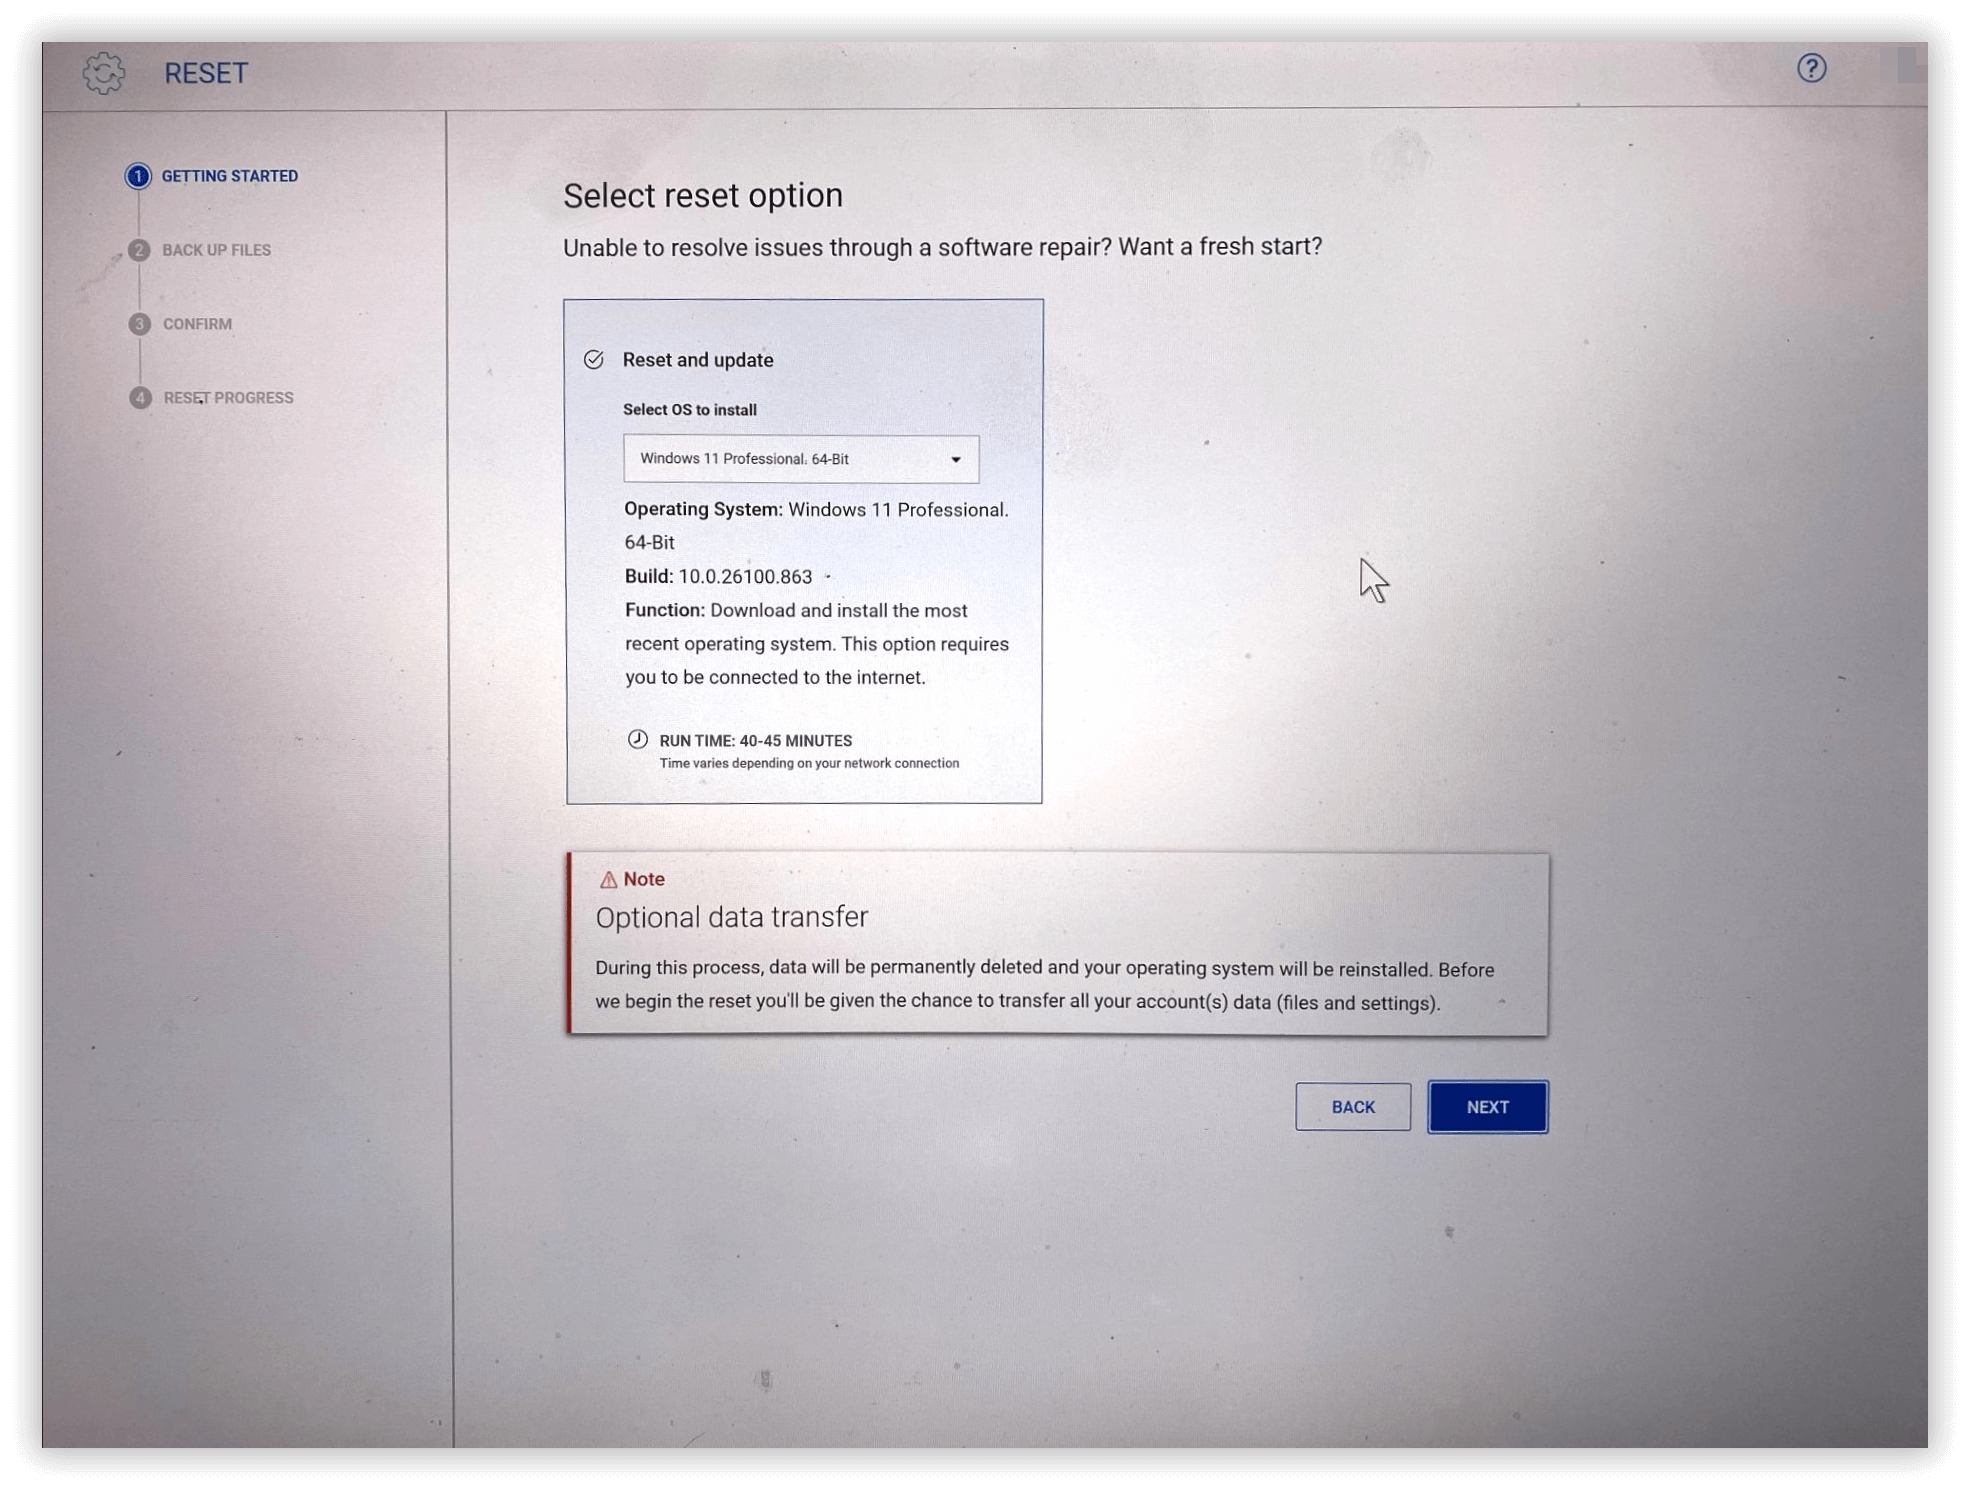The image size is (1970, 1490).
Task: Click the step 4 number circle
Action: (140, 398)
